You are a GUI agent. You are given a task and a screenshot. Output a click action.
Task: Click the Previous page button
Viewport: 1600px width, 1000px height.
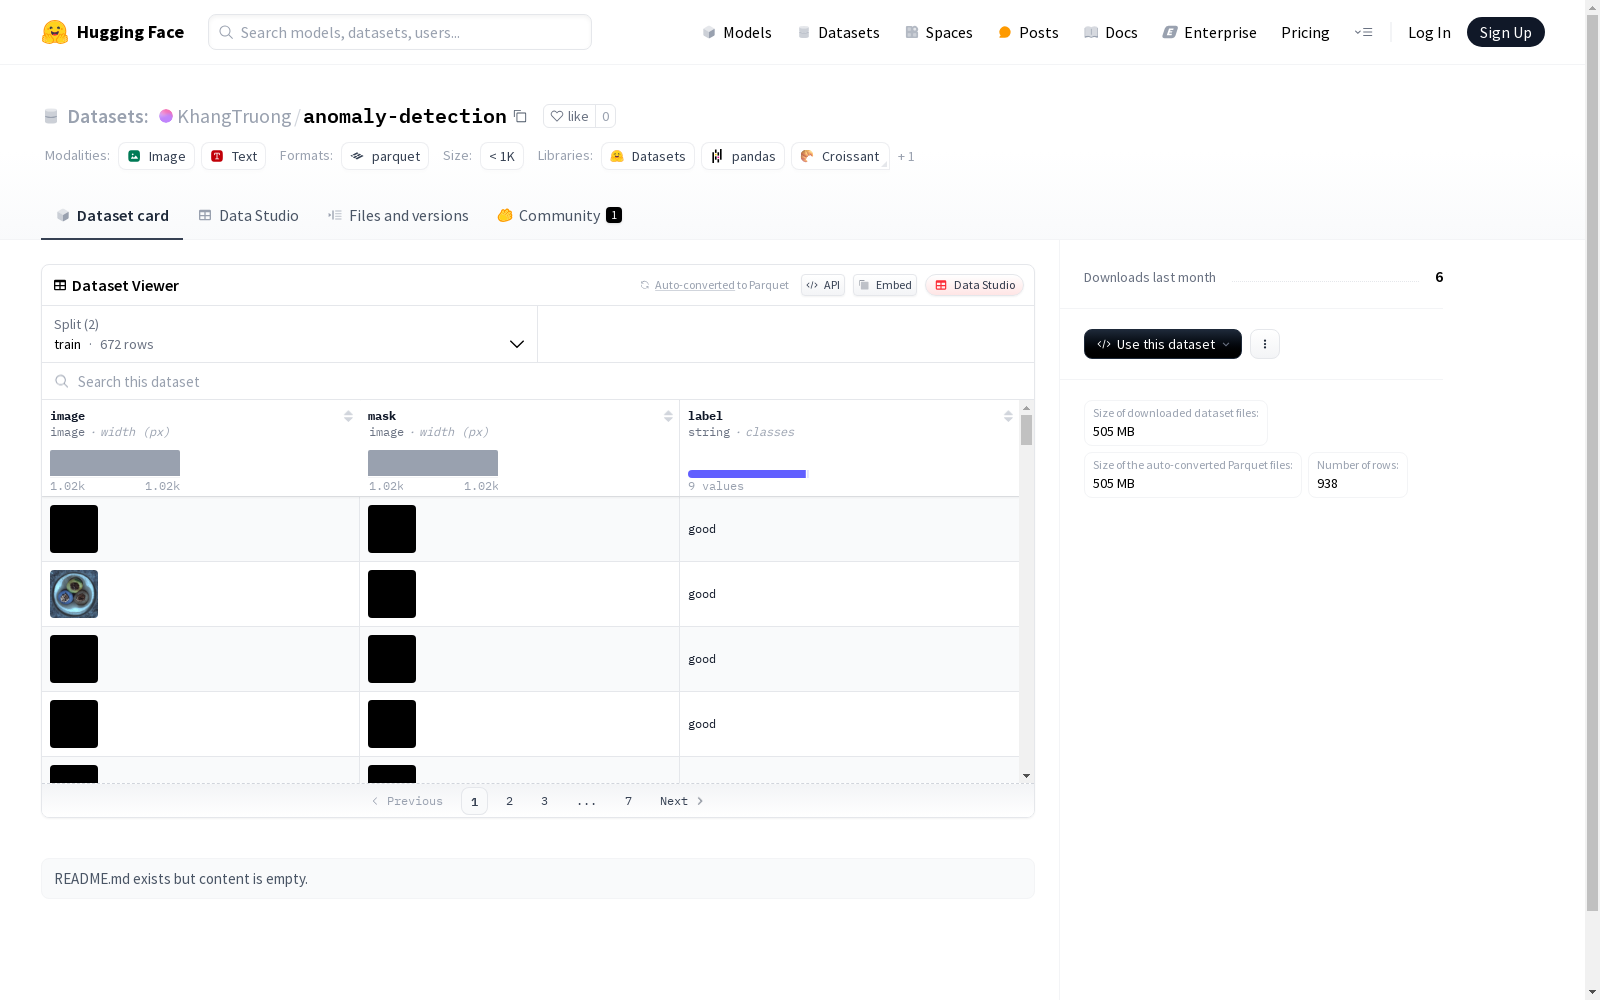(x=407, y=801)
